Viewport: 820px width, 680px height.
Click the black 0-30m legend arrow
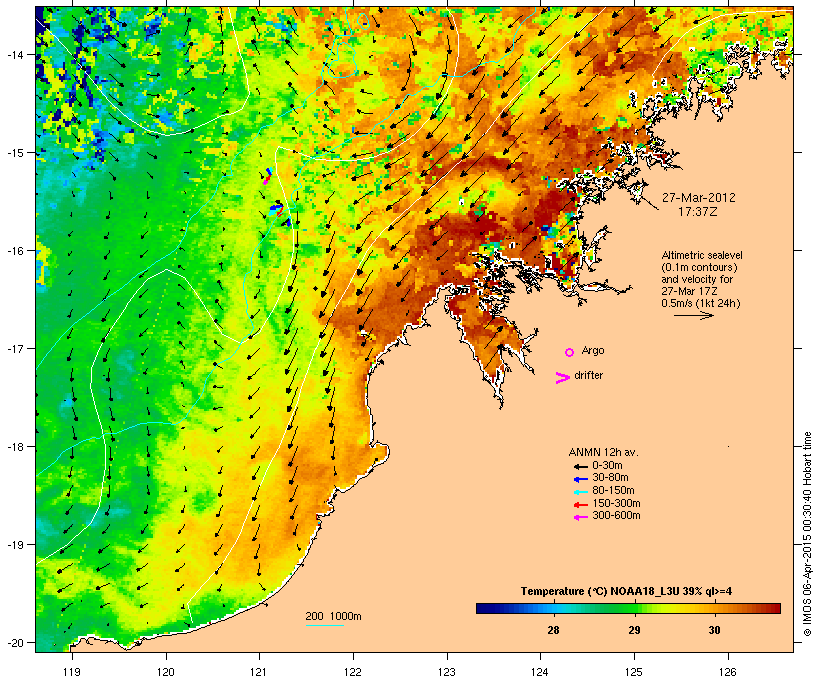click(581, 466)
